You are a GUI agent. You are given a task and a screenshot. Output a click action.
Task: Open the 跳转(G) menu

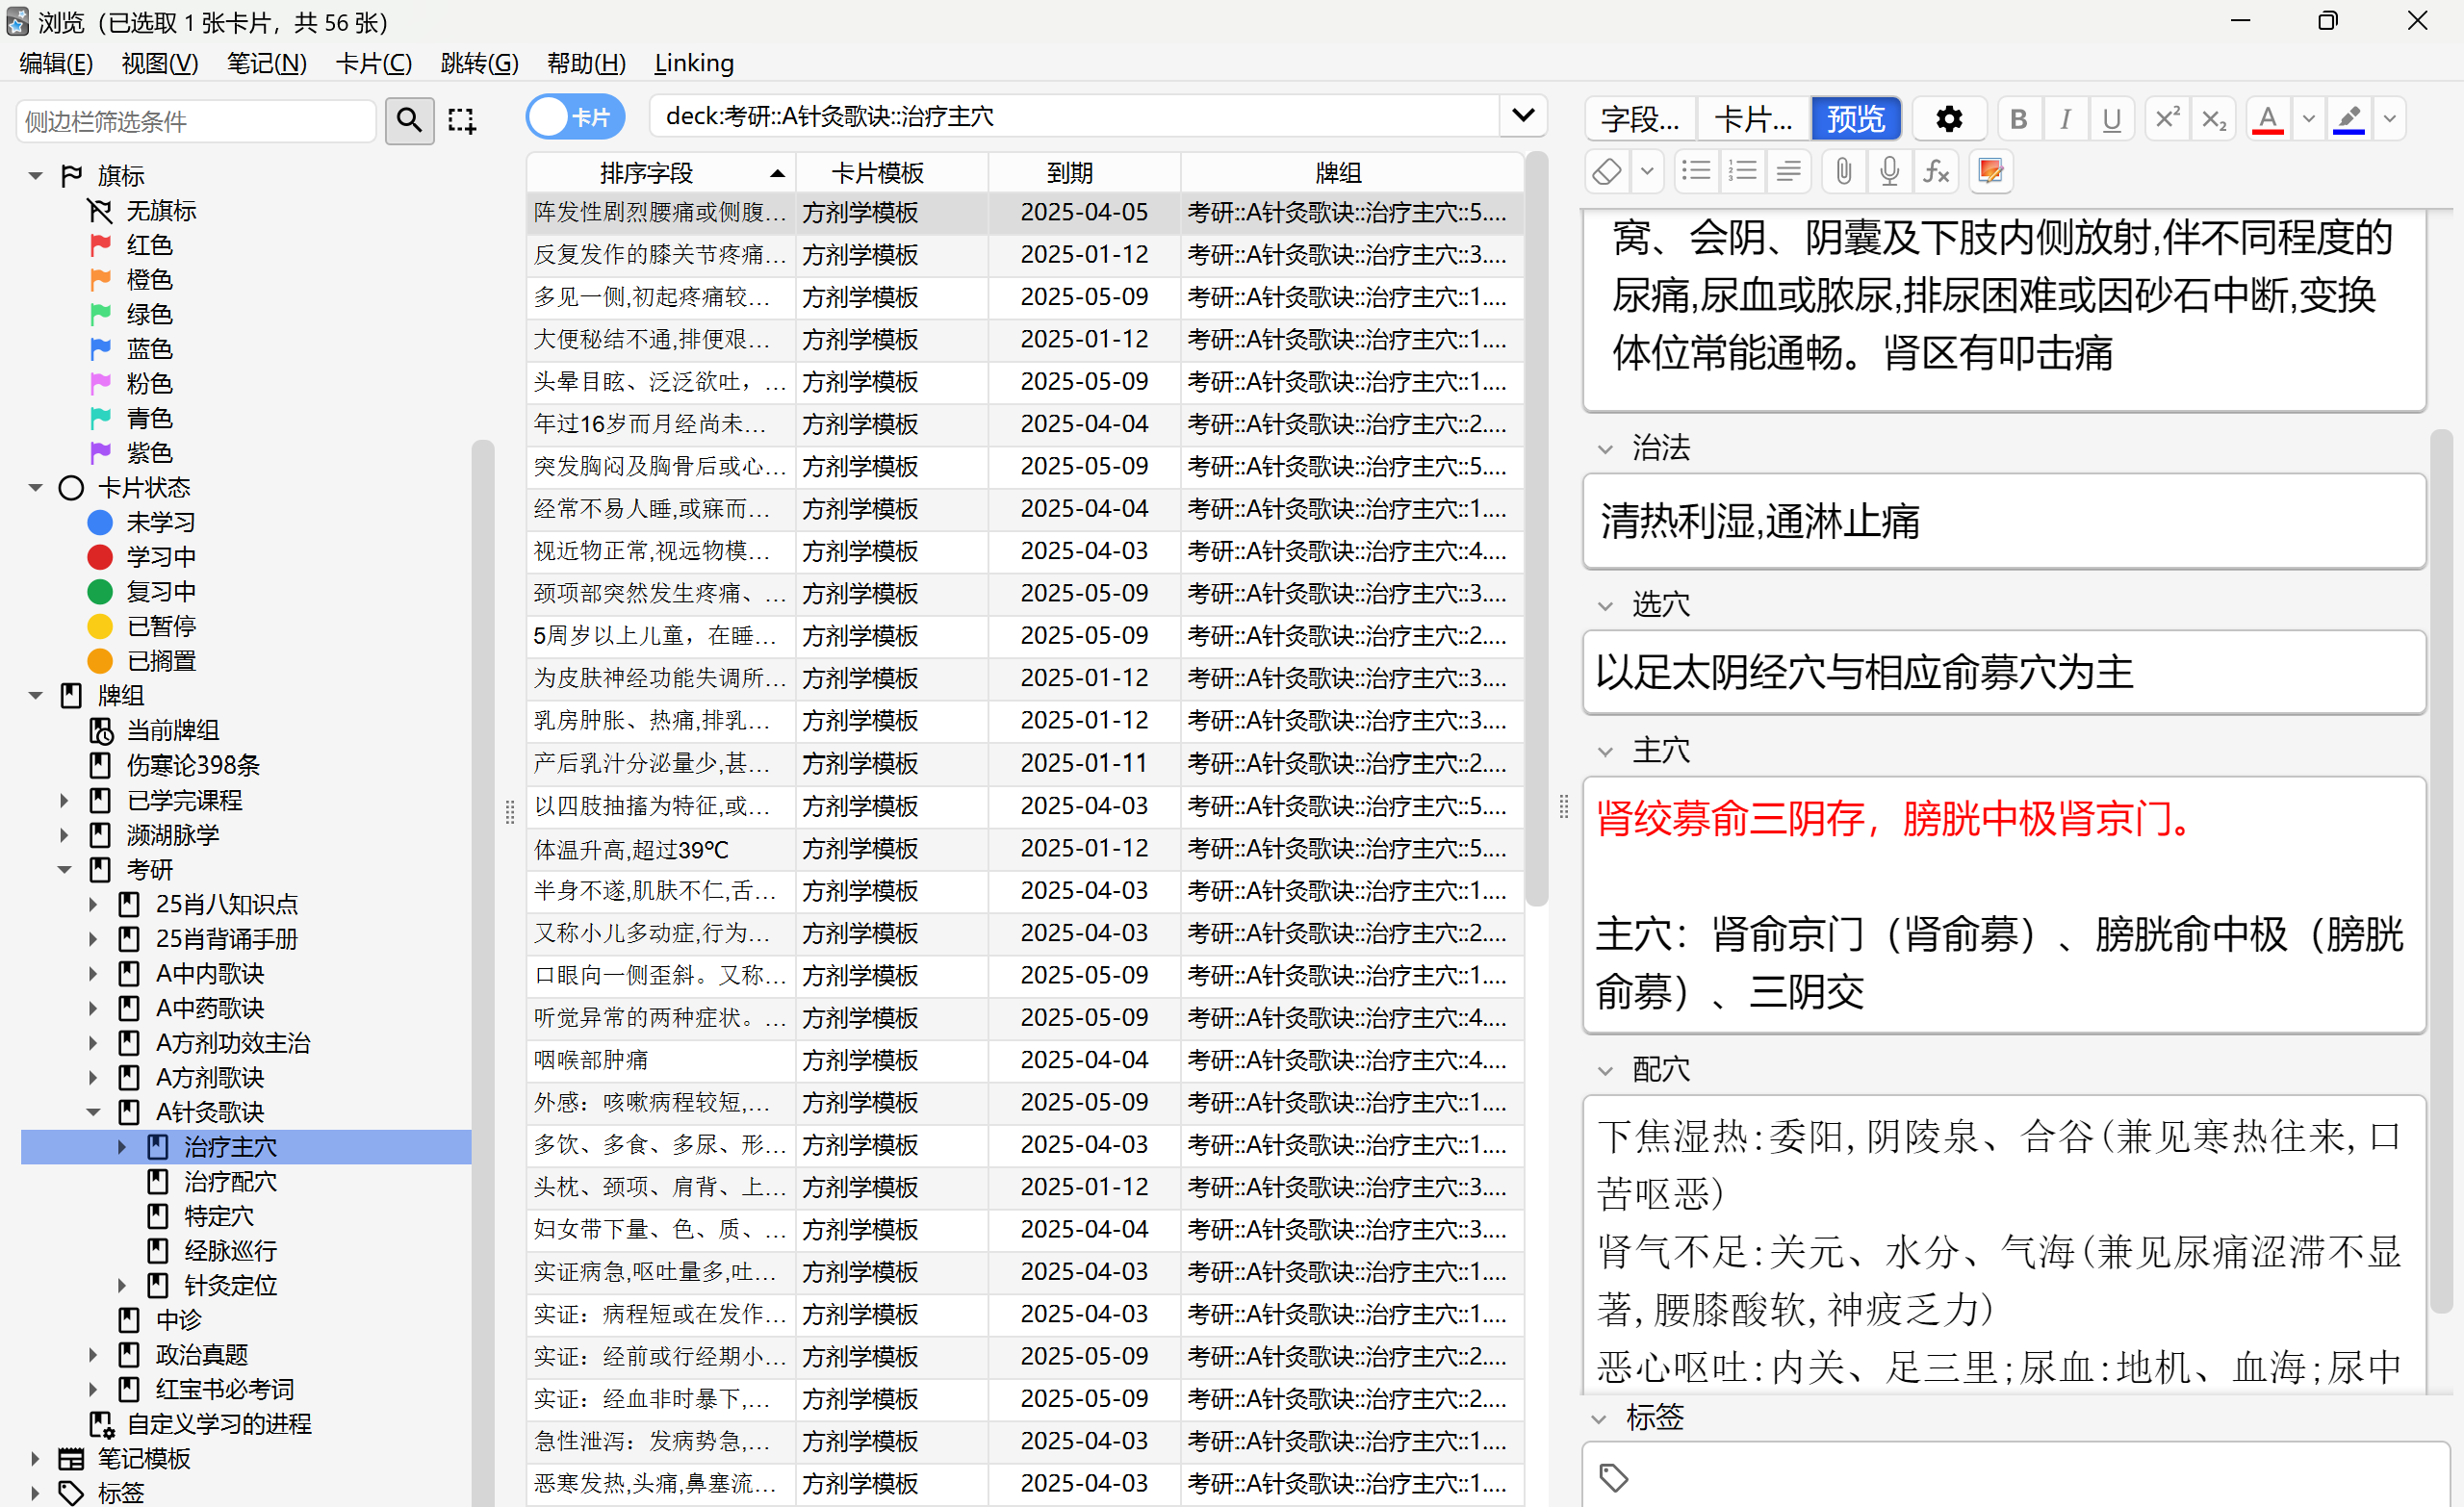pyautogui.click(x=479, y=63)
